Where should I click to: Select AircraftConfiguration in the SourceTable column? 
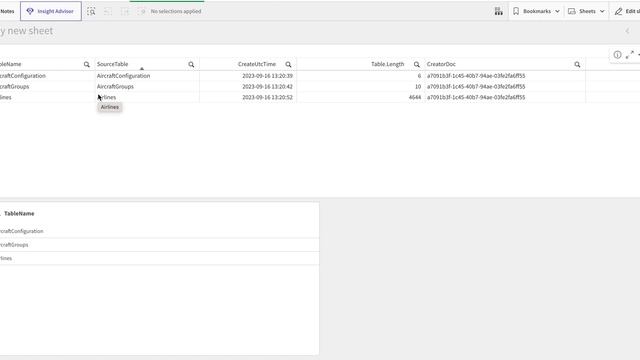coord(123,76)
